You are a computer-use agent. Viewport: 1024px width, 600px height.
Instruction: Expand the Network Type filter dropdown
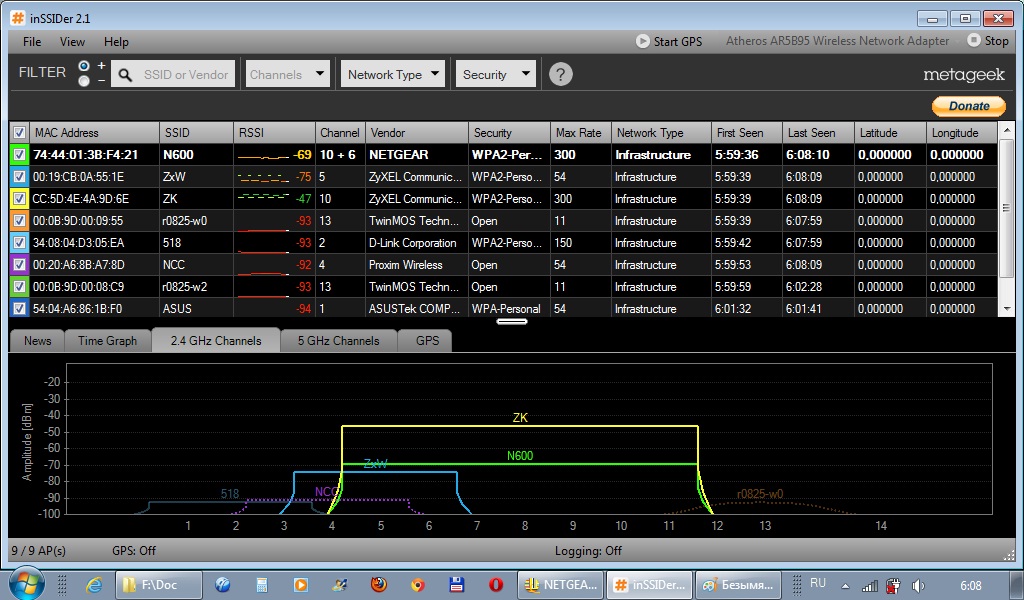coord(393,74)
